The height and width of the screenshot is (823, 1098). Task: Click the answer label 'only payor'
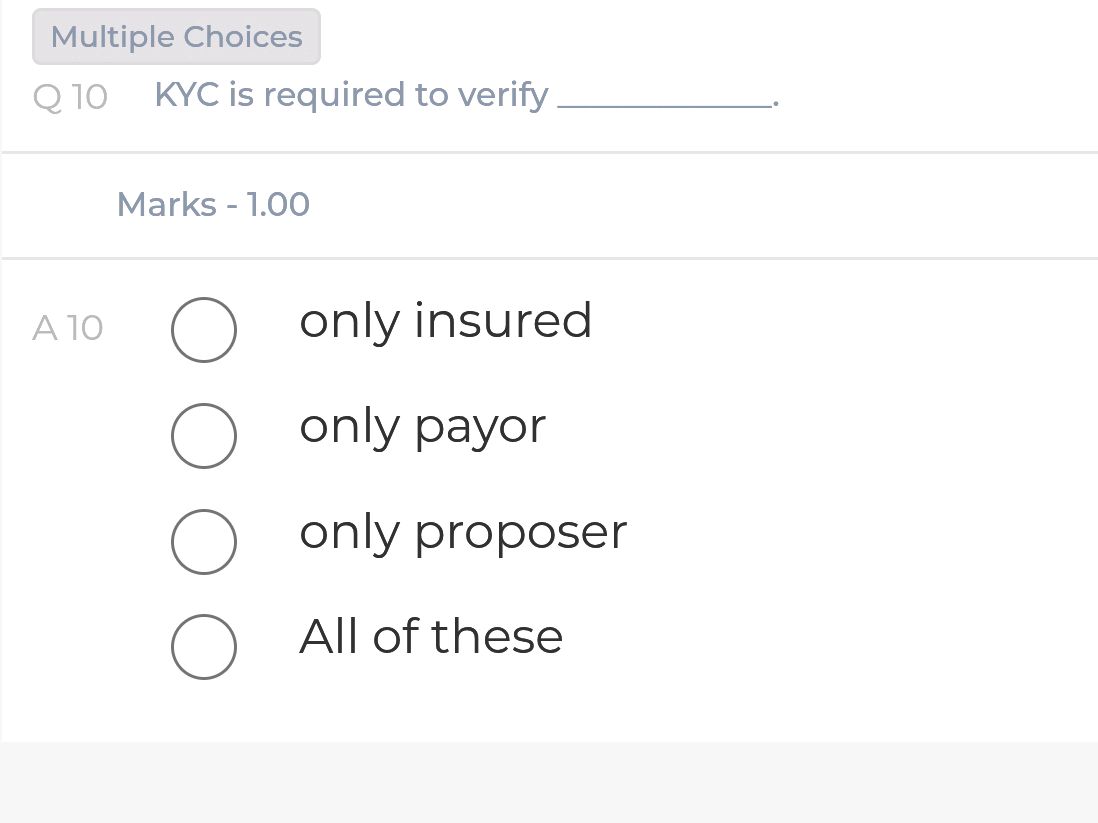point(422,425)
